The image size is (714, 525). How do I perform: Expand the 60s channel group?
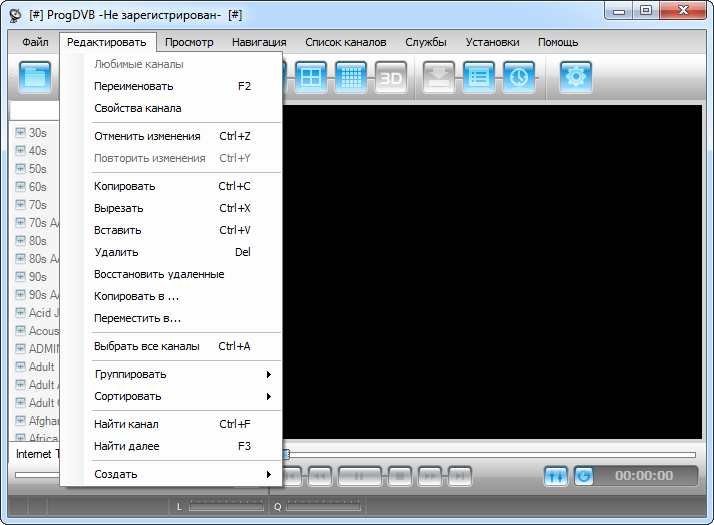pos(20,186)
